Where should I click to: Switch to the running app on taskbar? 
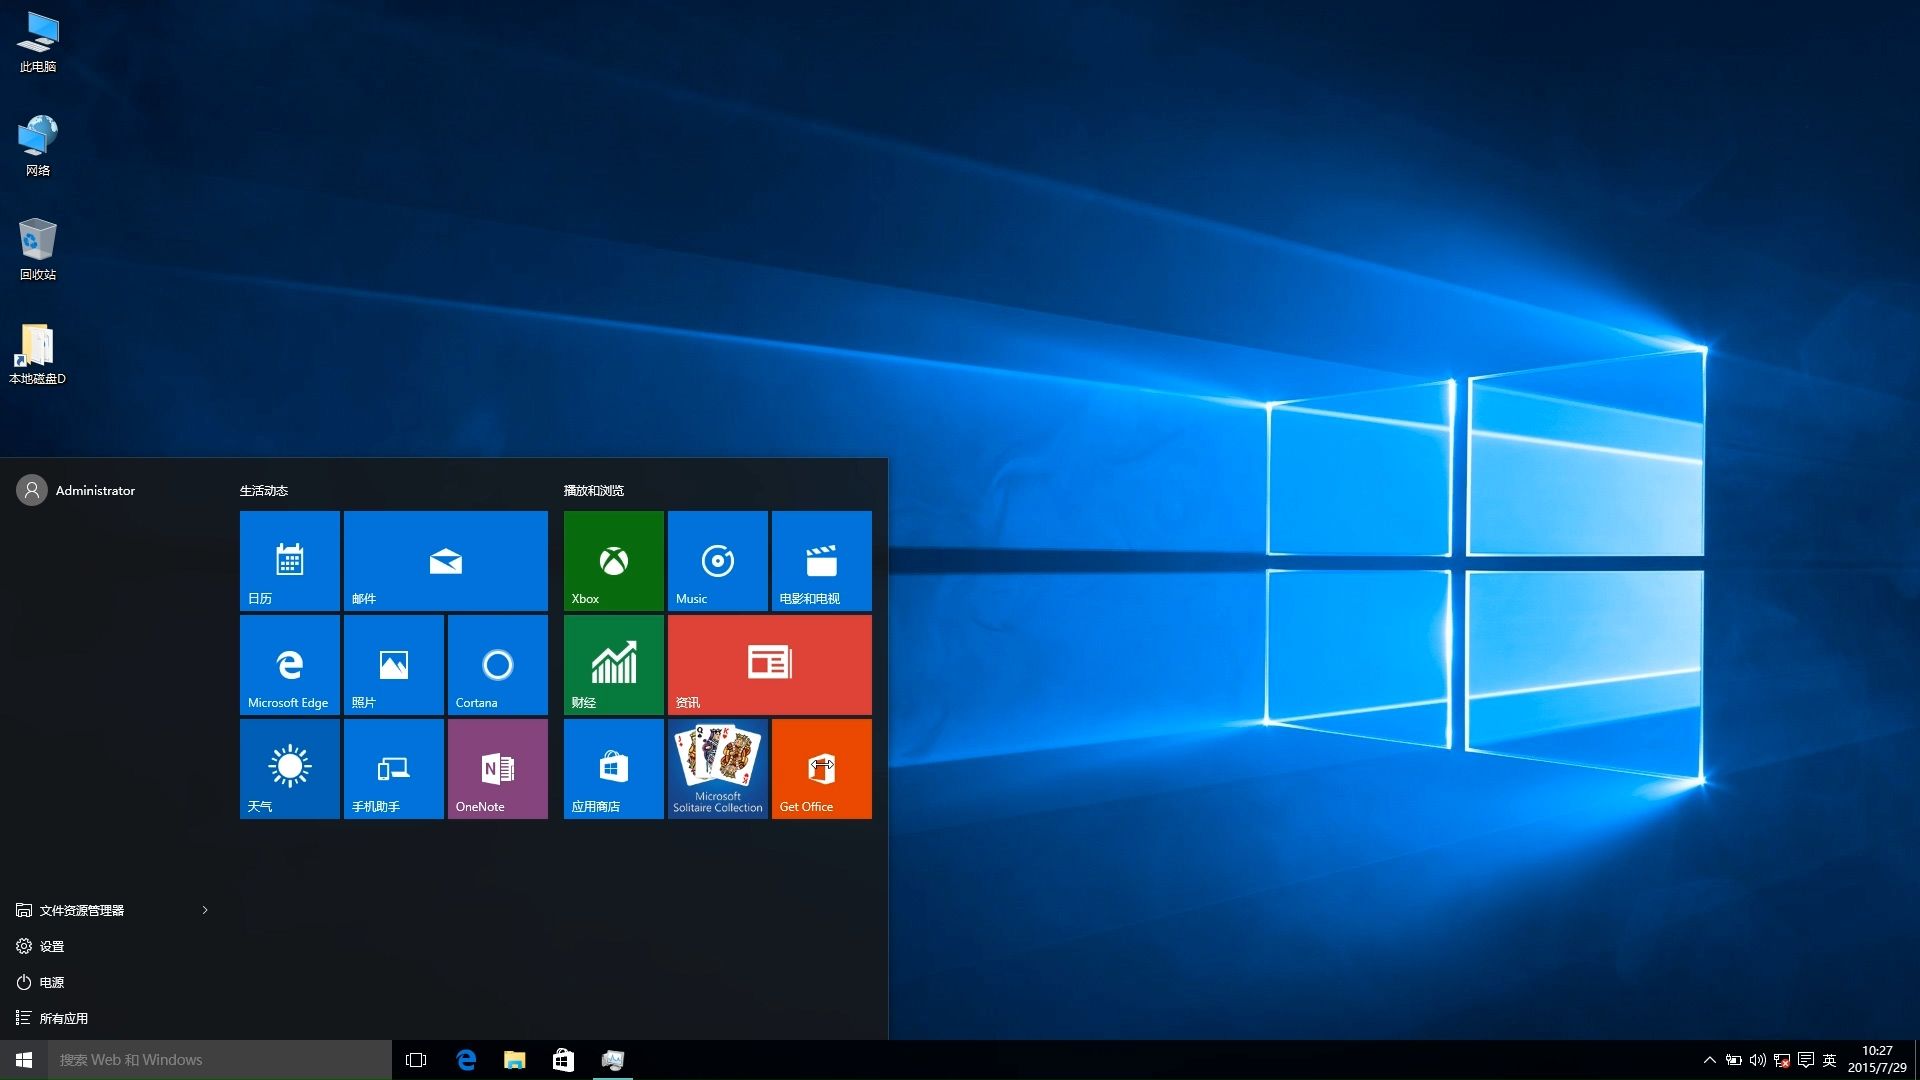pyautogui.click(x=613, y=1060)
